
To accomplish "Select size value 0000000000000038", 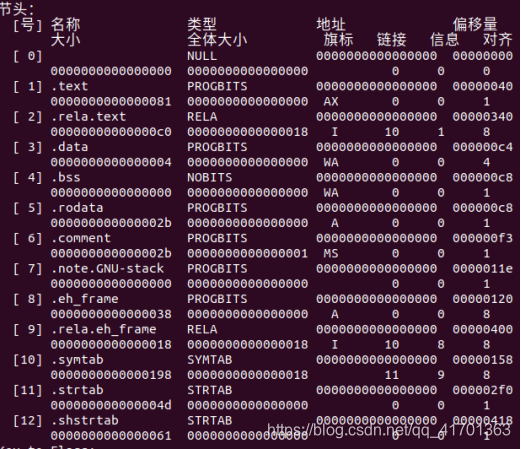I will pyautogui.click(x=111, y=314).
